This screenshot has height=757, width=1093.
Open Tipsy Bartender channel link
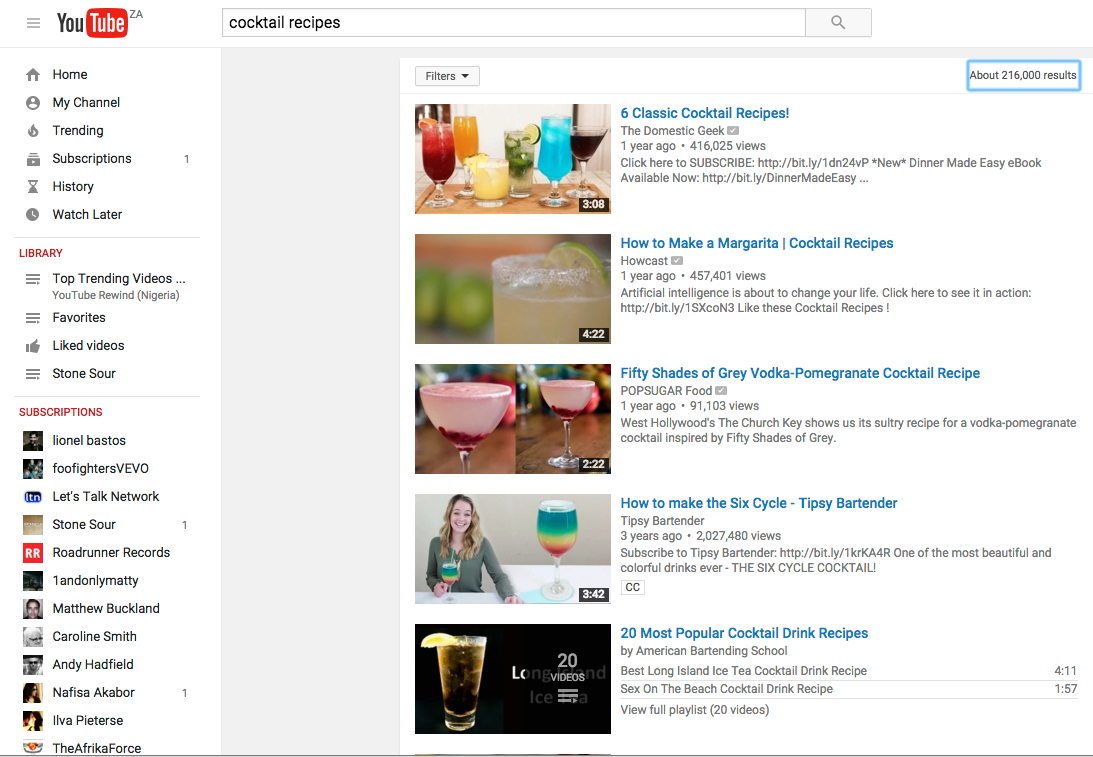click(x=663, y=521)
